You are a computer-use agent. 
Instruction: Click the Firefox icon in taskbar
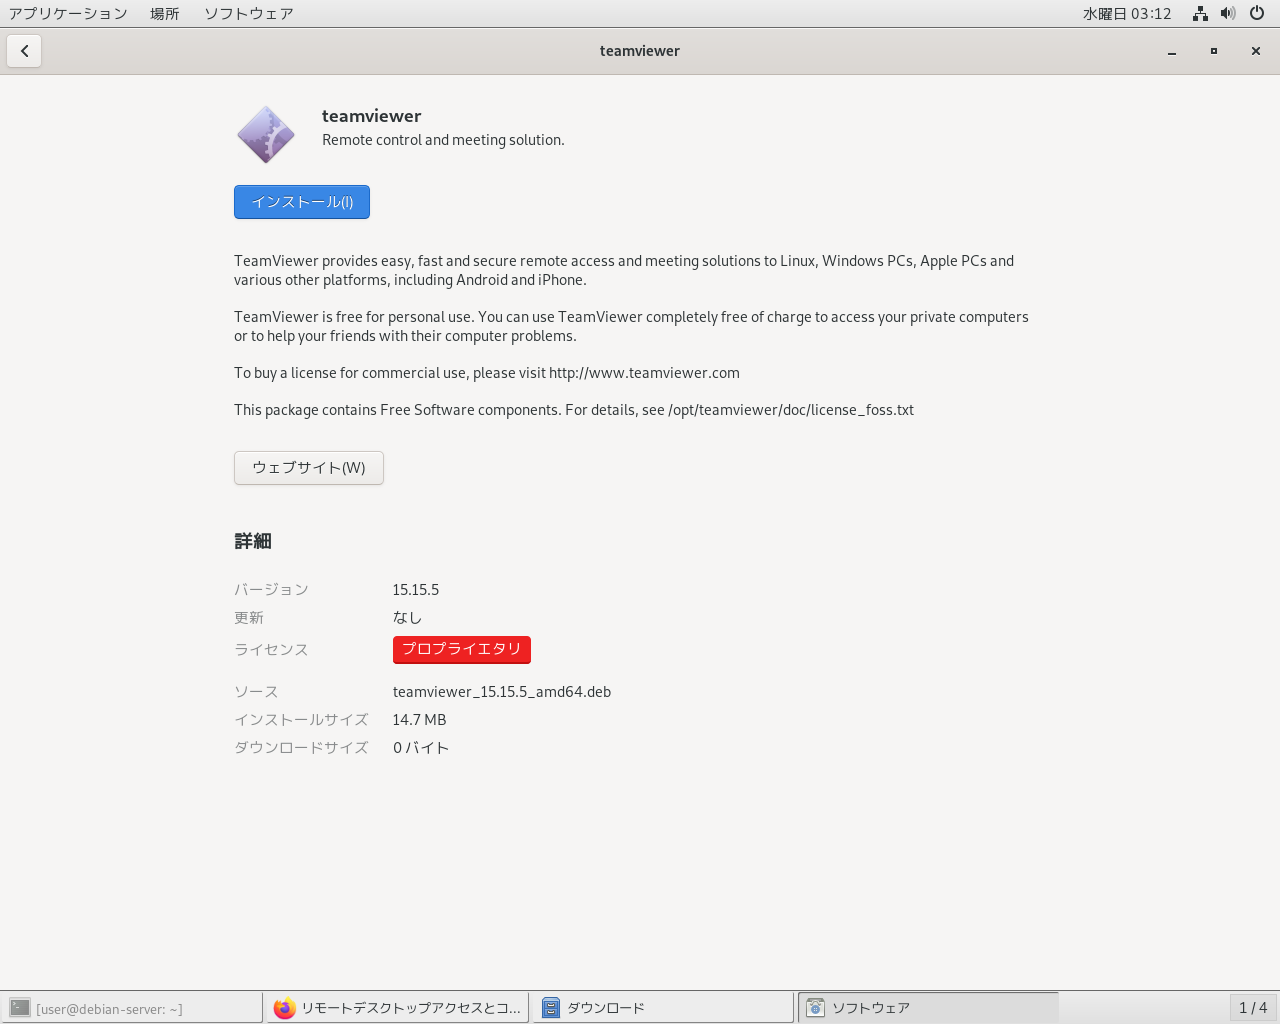point(285,1008)
